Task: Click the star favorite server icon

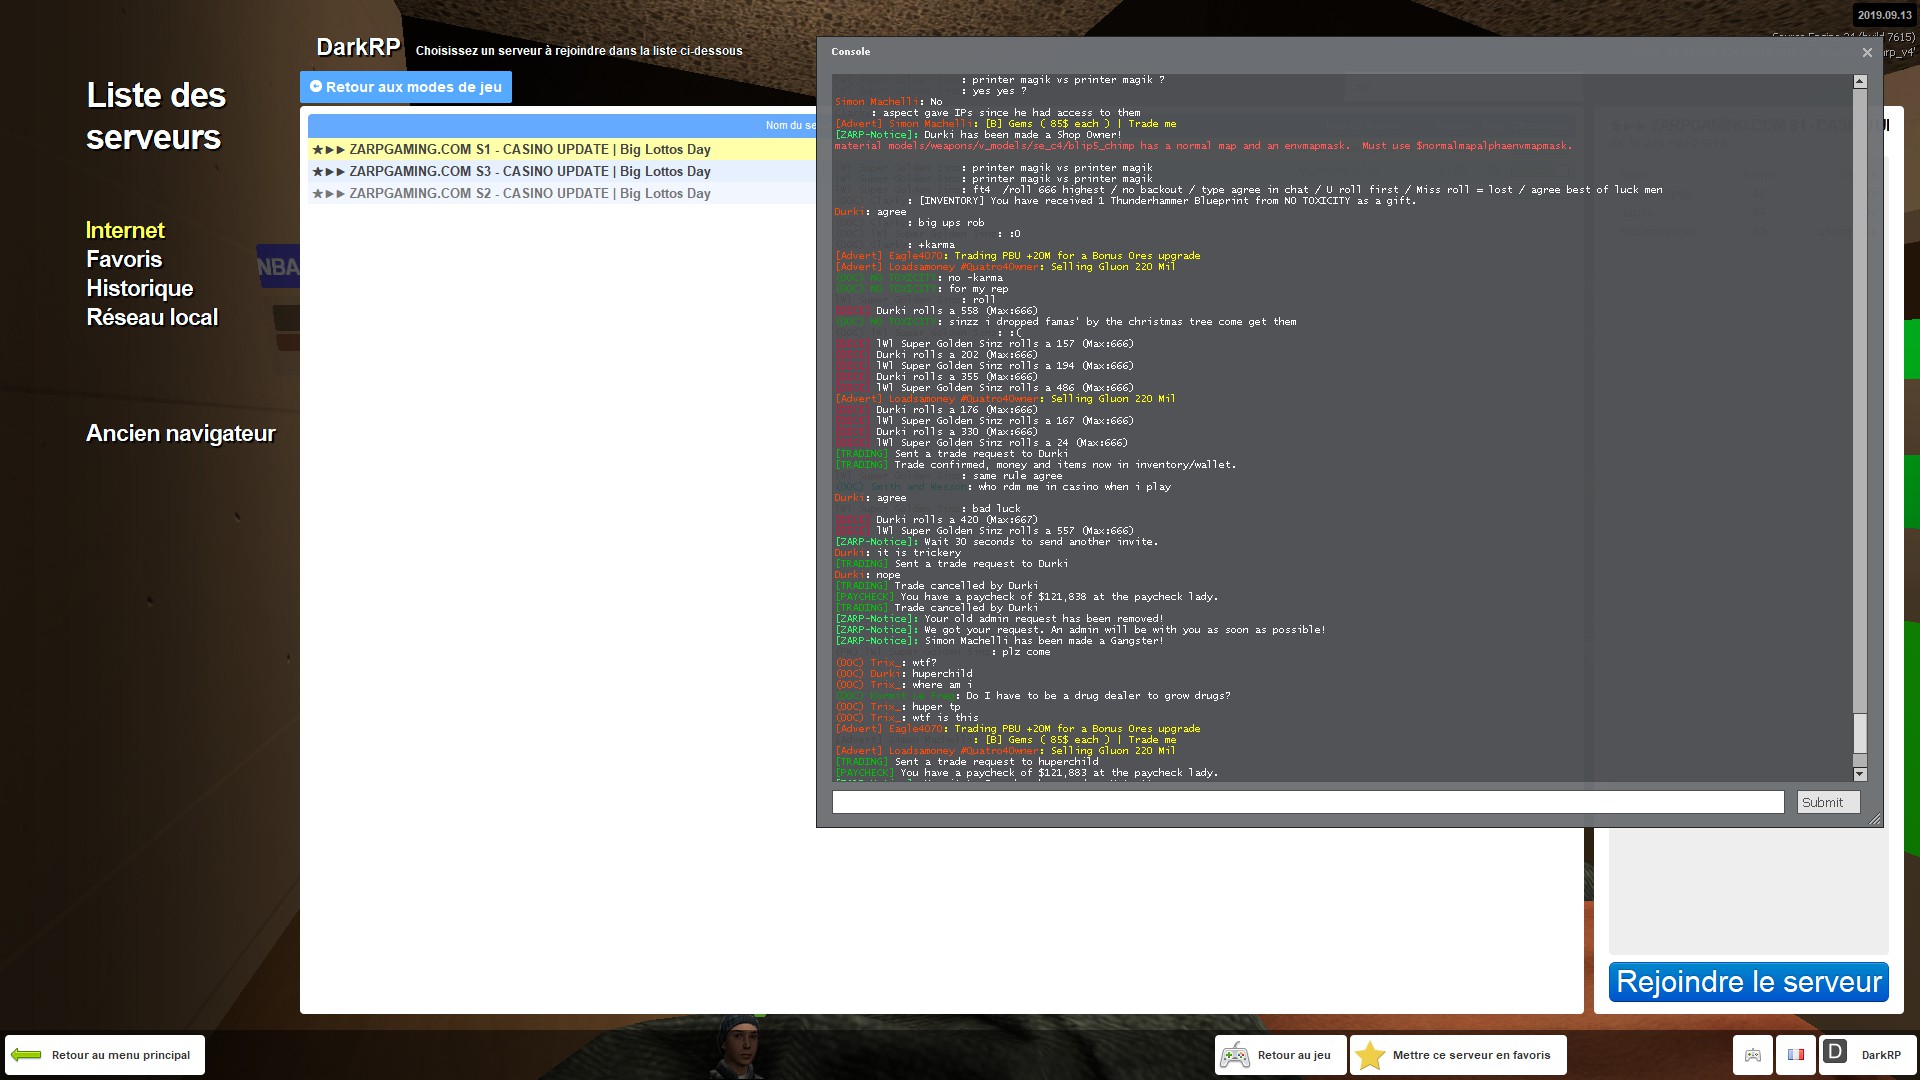Action: click(1371, 1055)
